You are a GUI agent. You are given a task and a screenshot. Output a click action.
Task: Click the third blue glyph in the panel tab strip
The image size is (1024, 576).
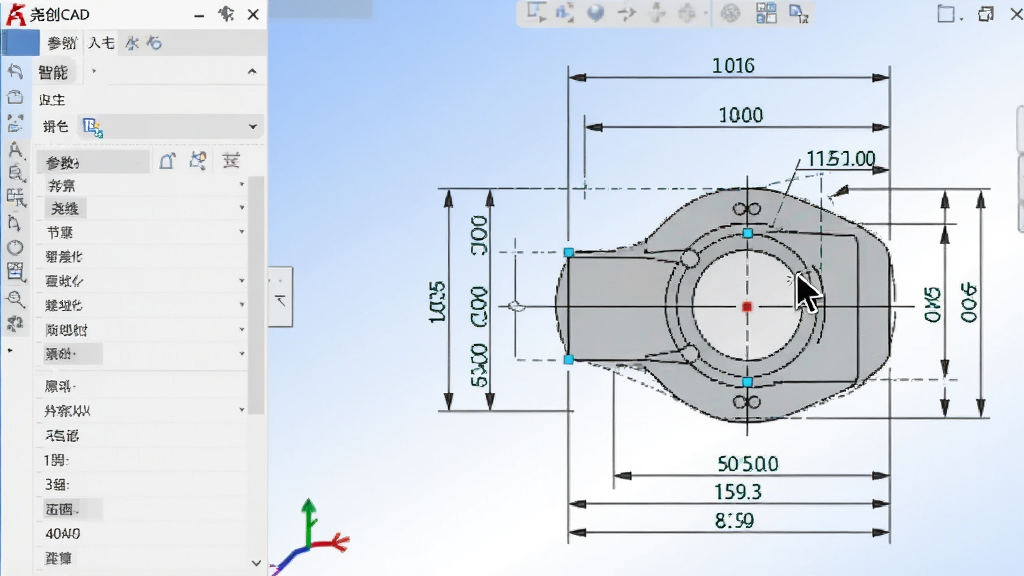pos(133,43)
